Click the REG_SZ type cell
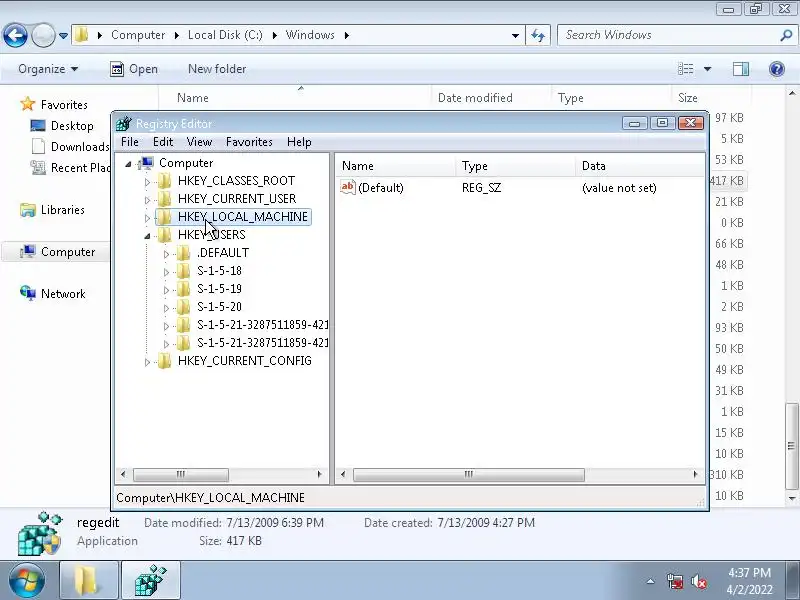The height and width of the screenshot is (600, 800). click(481, 188)
